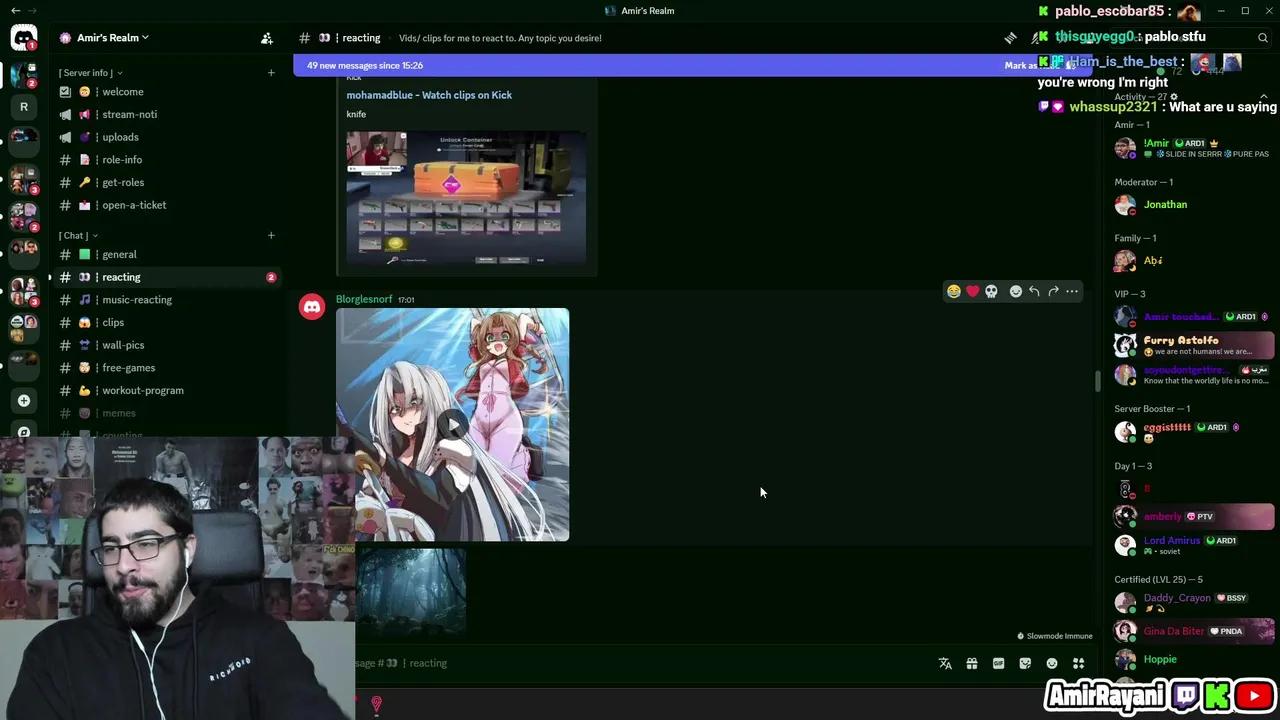The height and width of the screenshot is (720, 1280).
Task: Collapse the Server info category
Action: click(90, 72)
